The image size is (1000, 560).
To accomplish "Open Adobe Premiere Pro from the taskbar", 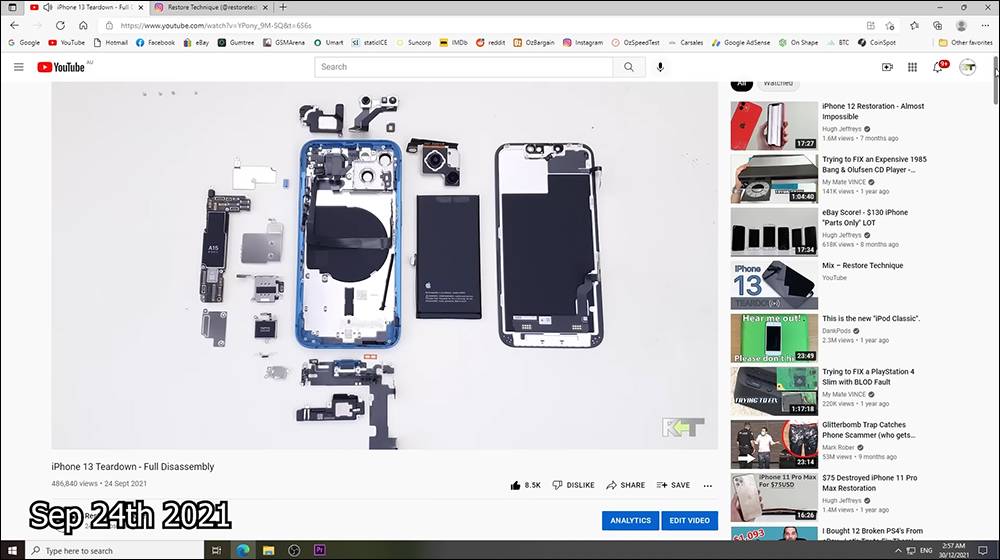I will [321, 550].
